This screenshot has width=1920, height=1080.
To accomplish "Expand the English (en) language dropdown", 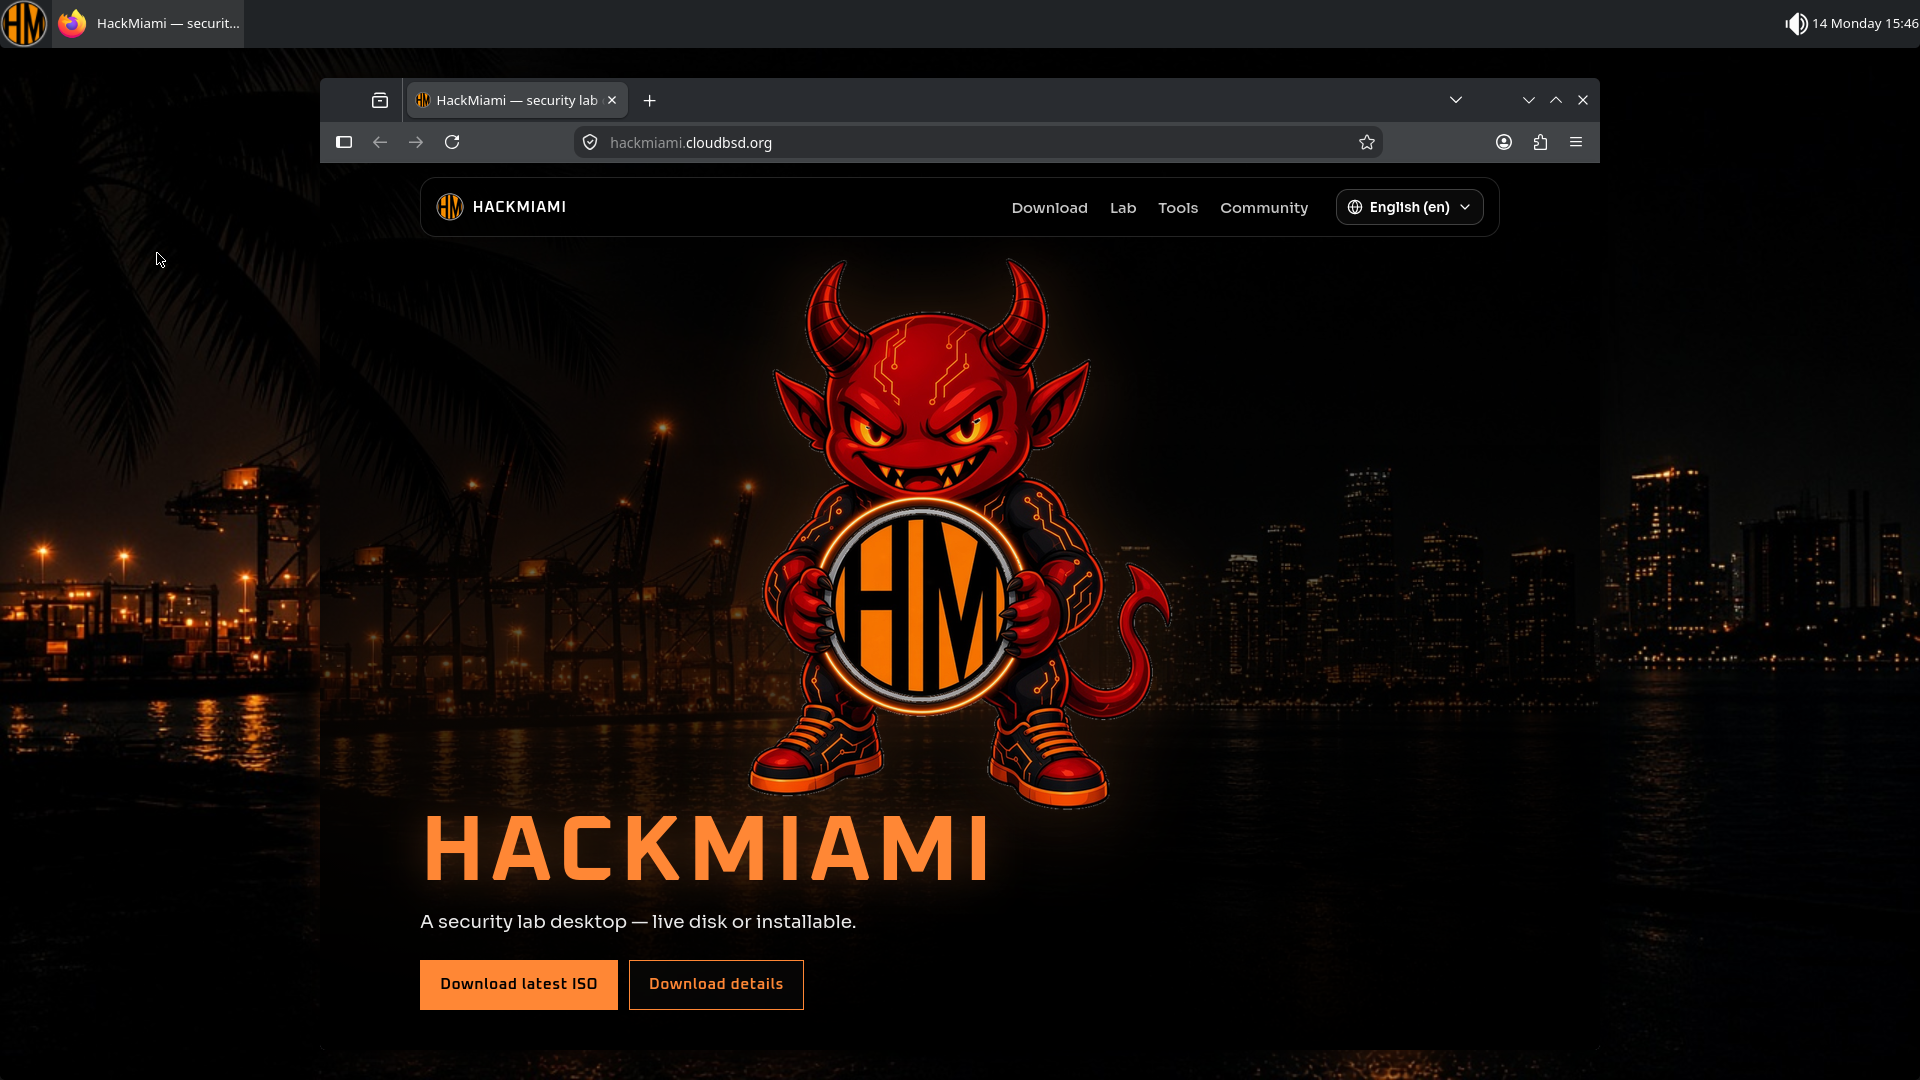I will pyautogui.click(x=1410, y=207).
